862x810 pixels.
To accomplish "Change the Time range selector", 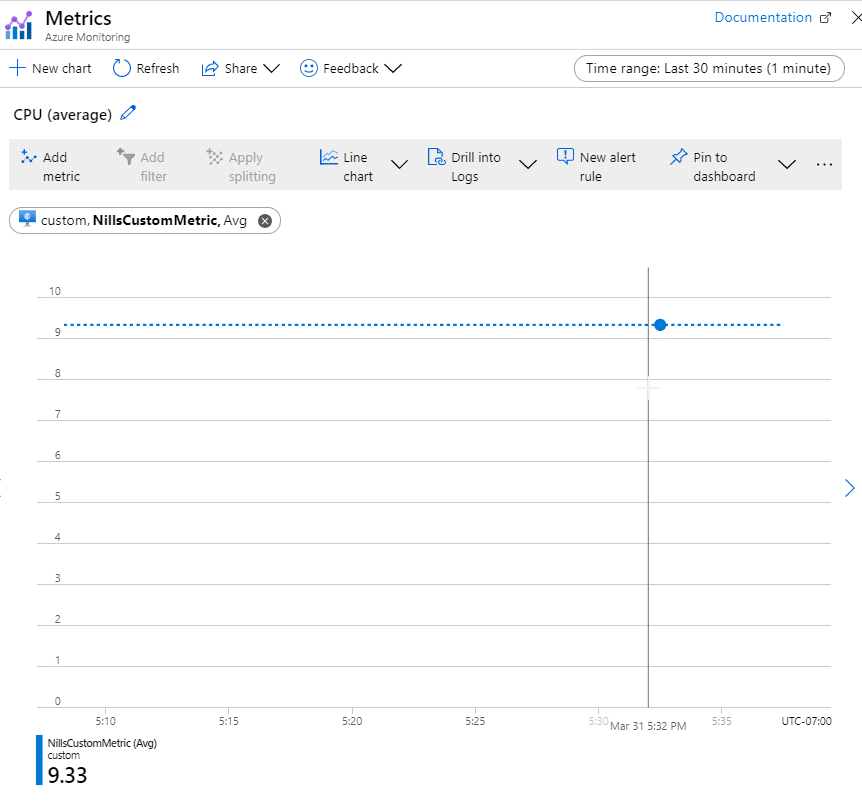I will (709, 68).
